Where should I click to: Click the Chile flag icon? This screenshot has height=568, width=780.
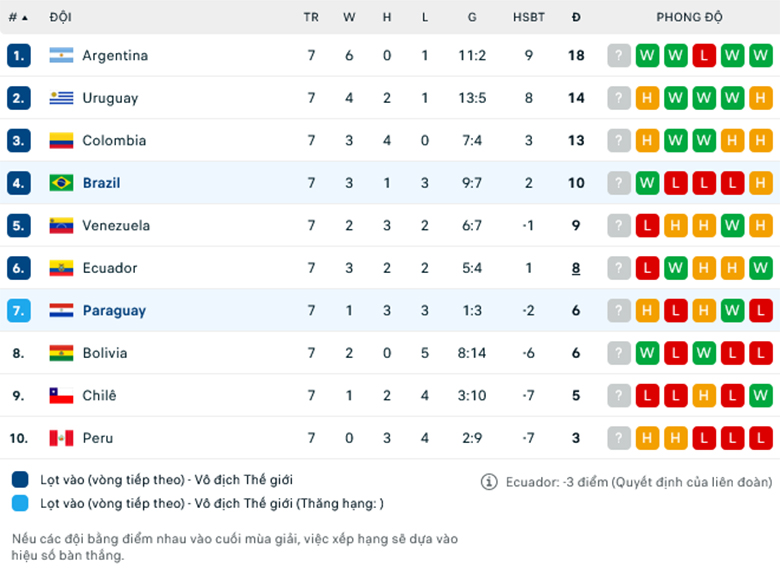tap(61, 395)
